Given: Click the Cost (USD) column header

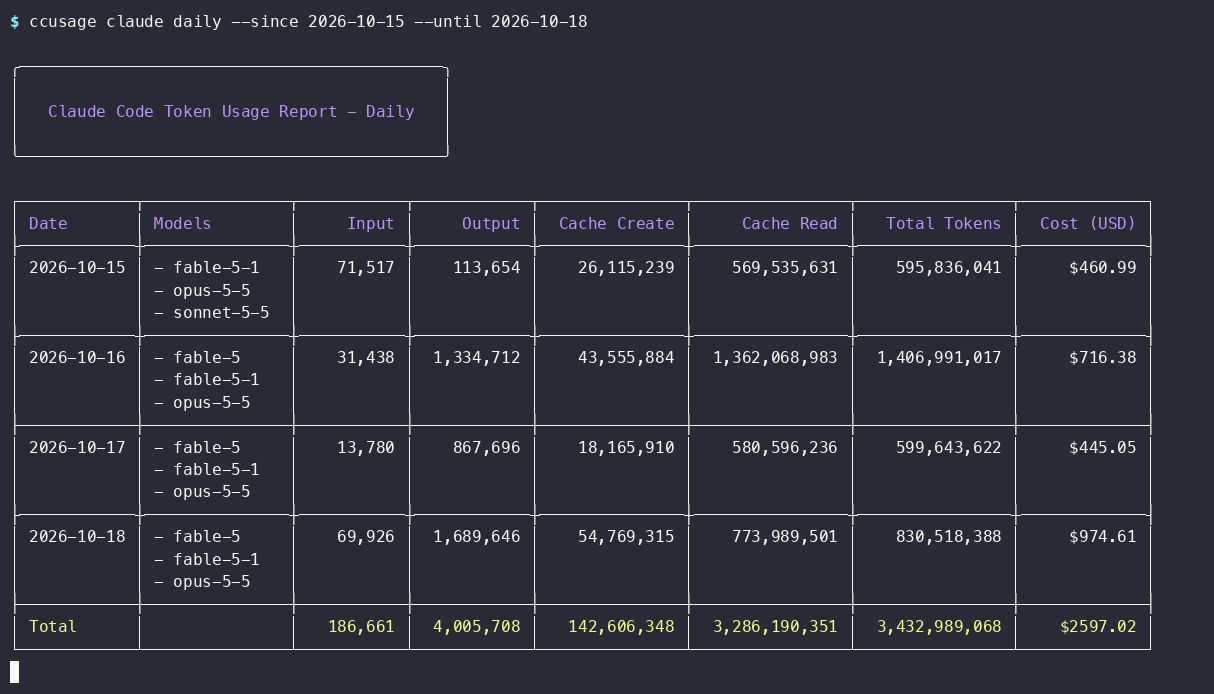Looking at the screenshot, I should (x=1088, y=223).
